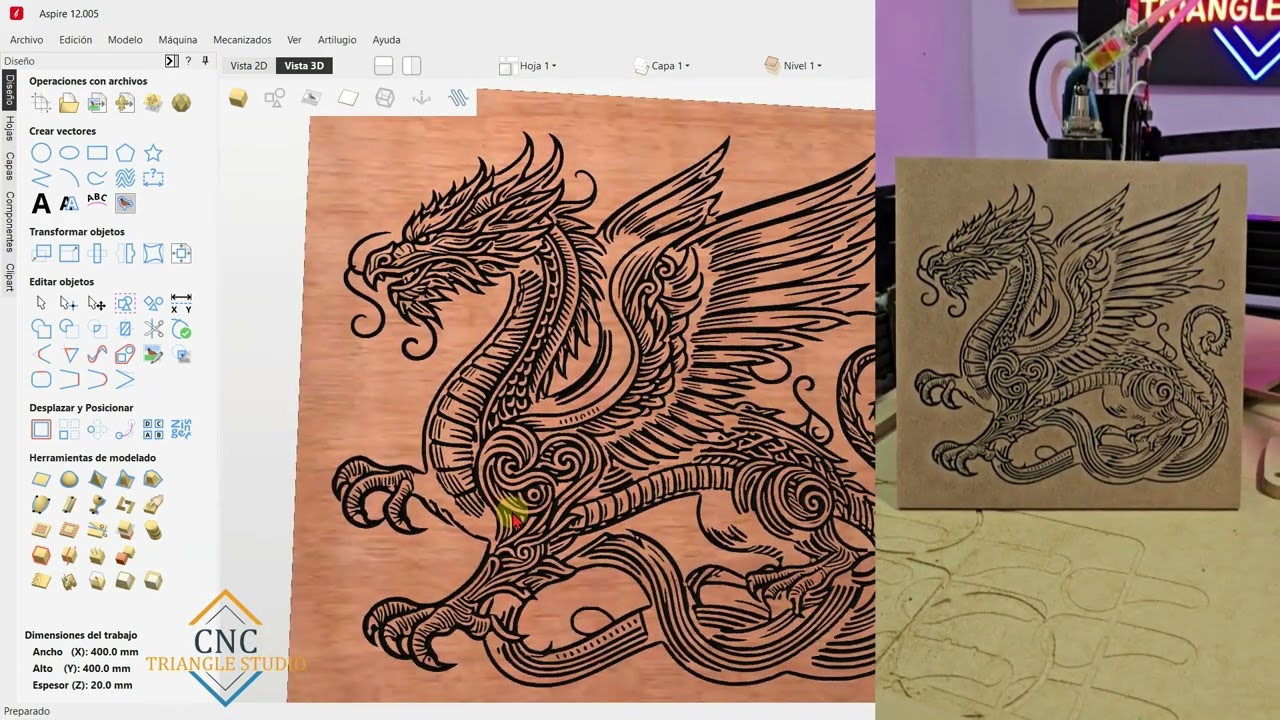Select the Vista 3D tab
1280x720 pixels.
tap(304, 66)
